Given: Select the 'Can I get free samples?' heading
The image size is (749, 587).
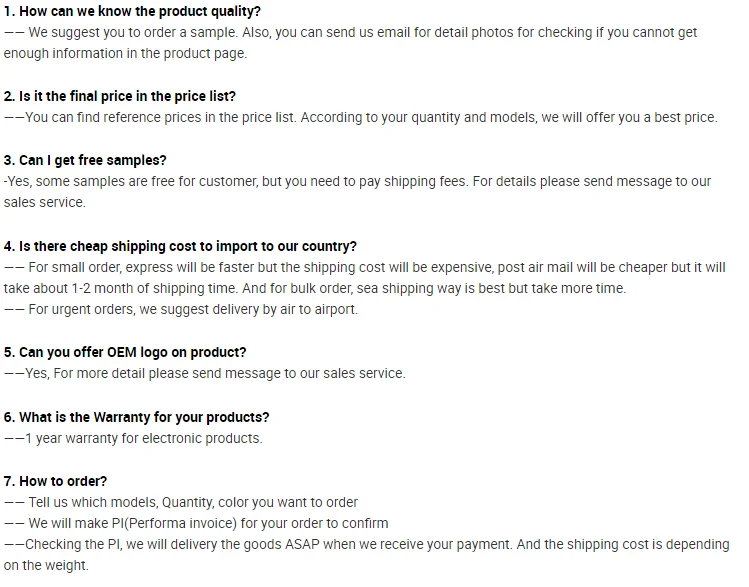Looking at the screenshot, I should pos(85,160).
